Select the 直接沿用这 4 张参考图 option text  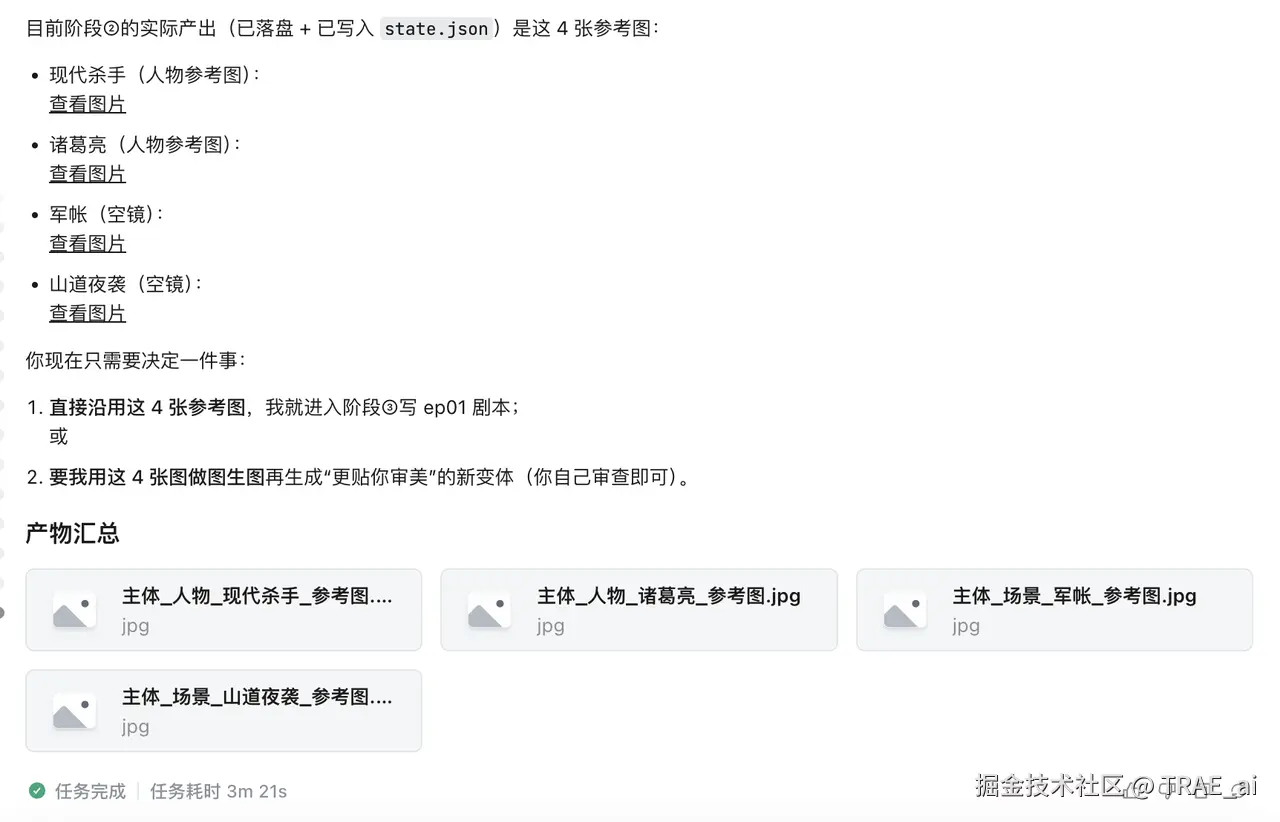[x=147, y=407]
